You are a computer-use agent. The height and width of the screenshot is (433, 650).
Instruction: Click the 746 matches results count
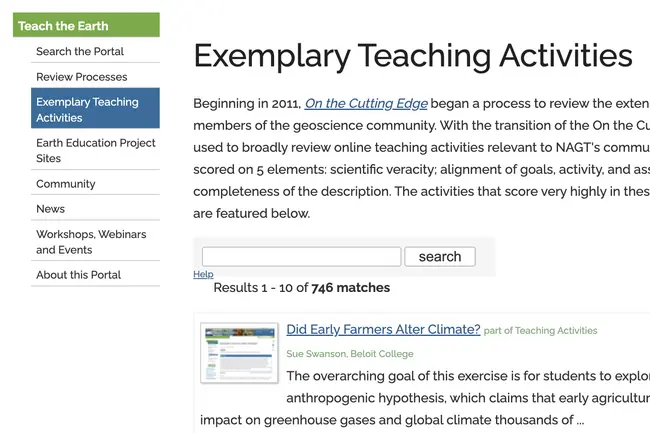coord(350,288)
